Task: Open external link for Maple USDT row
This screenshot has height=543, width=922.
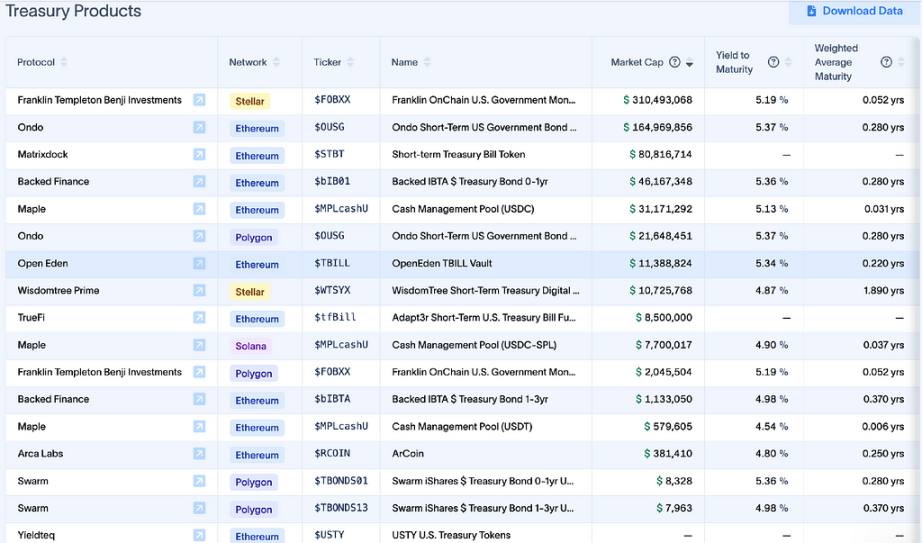Action: (199, 427)
